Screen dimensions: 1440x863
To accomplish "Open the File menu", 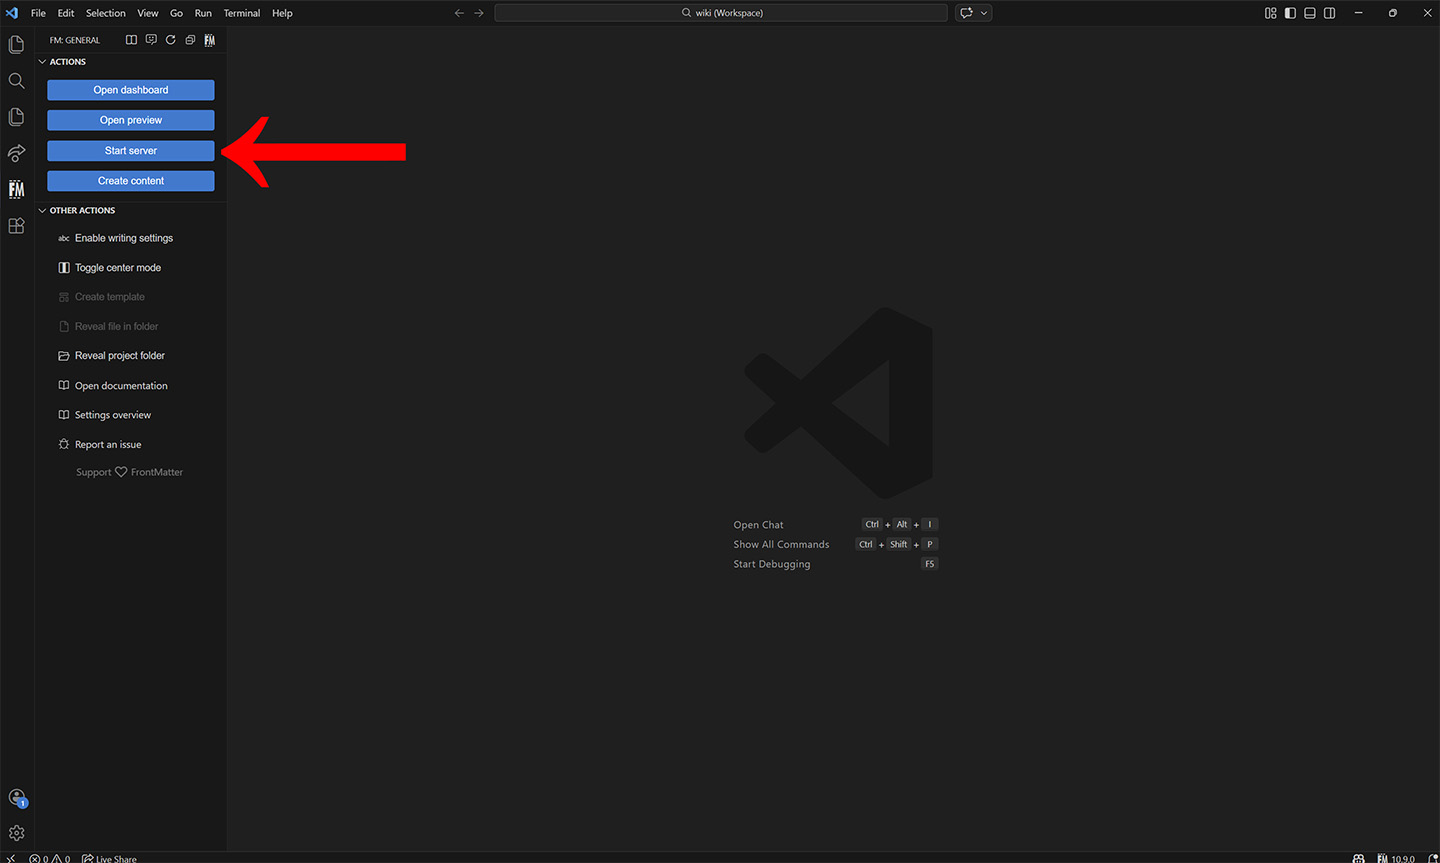I will 38,13.
